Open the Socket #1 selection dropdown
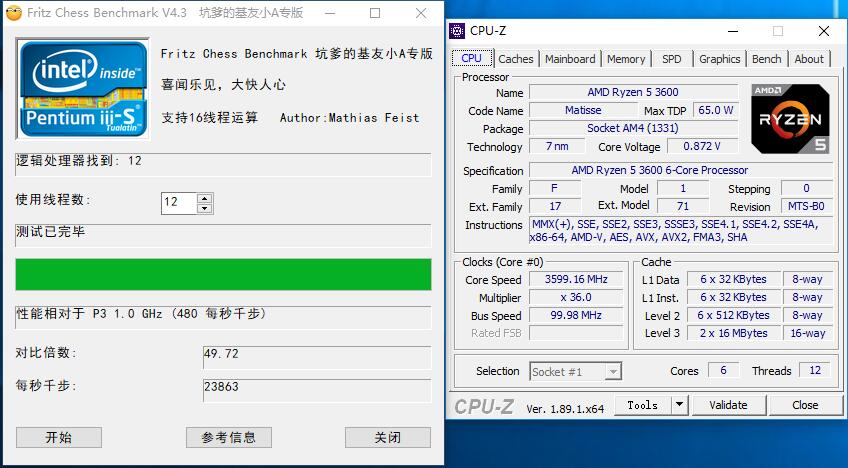 click(575, 372)
